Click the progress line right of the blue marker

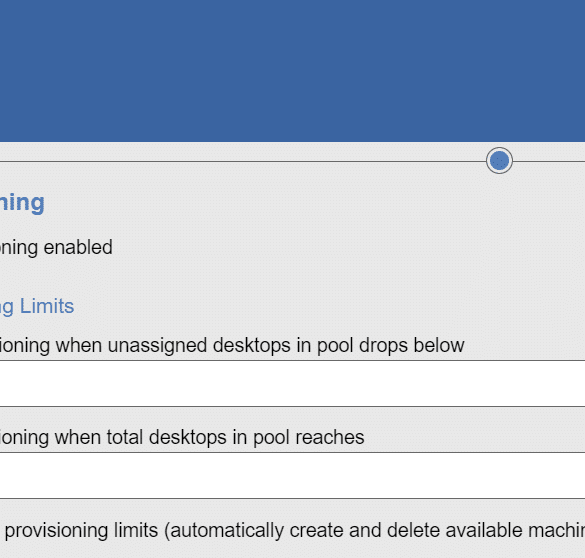point(549,162)
